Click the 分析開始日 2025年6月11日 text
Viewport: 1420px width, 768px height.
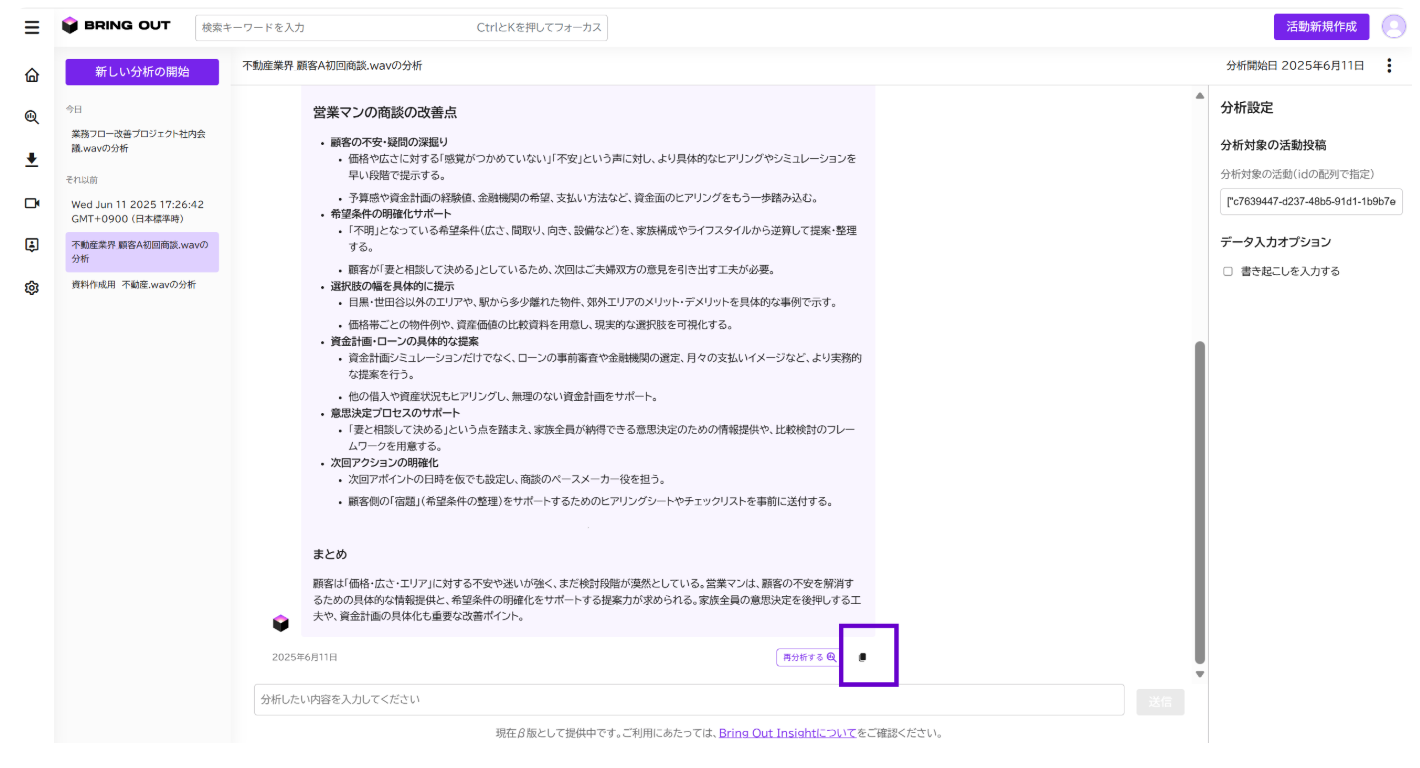click(x=1295, y=66)
